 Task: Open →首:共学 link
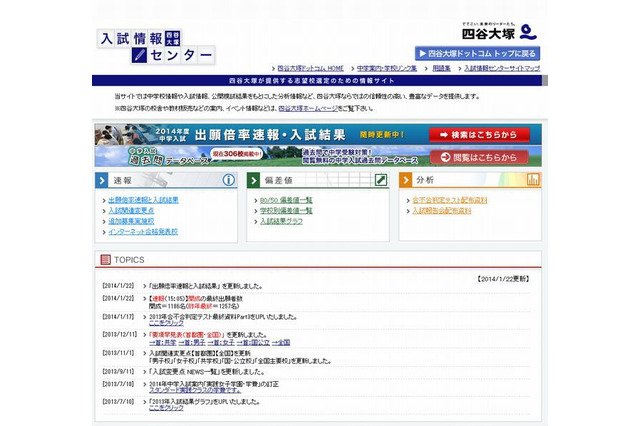click(162, 342)
